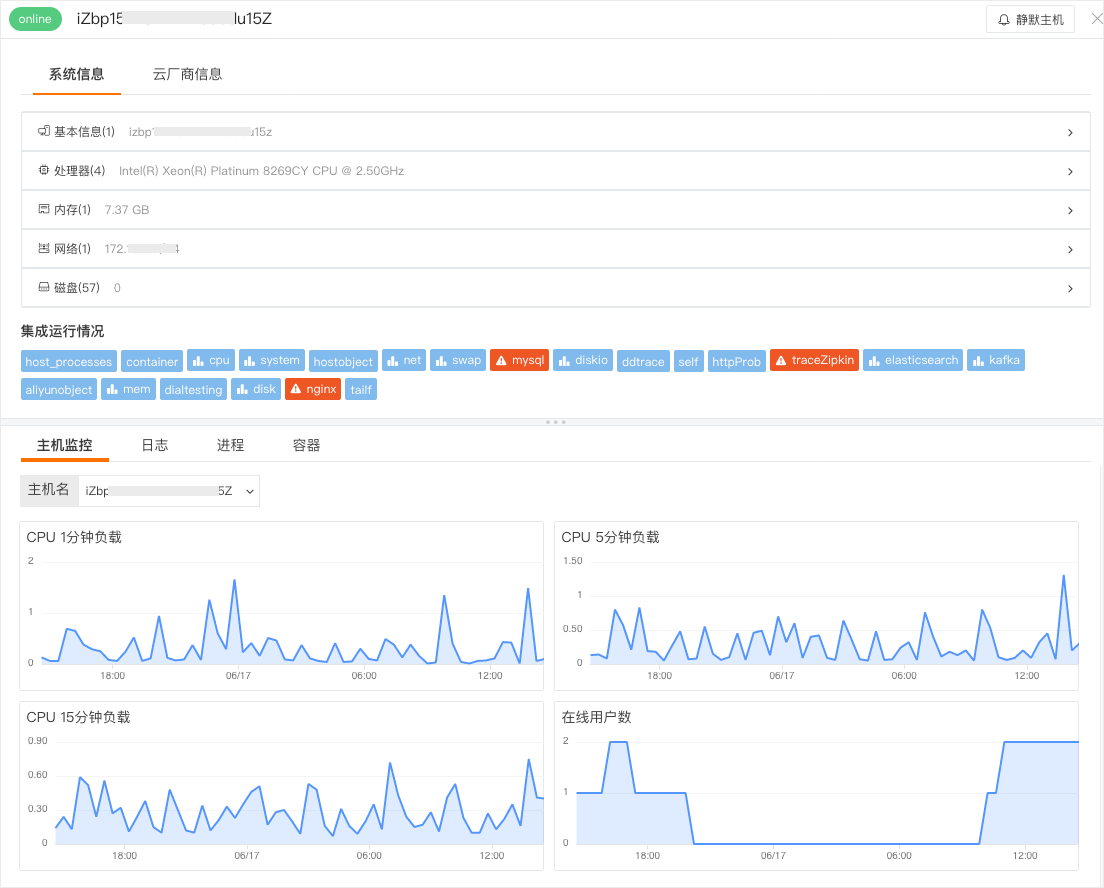
Task: Click the container integration tag
Action: coord(152,361)
